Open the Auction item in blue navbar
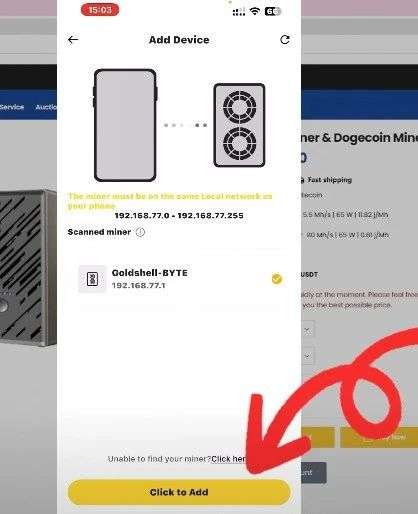 coord(46,107)
